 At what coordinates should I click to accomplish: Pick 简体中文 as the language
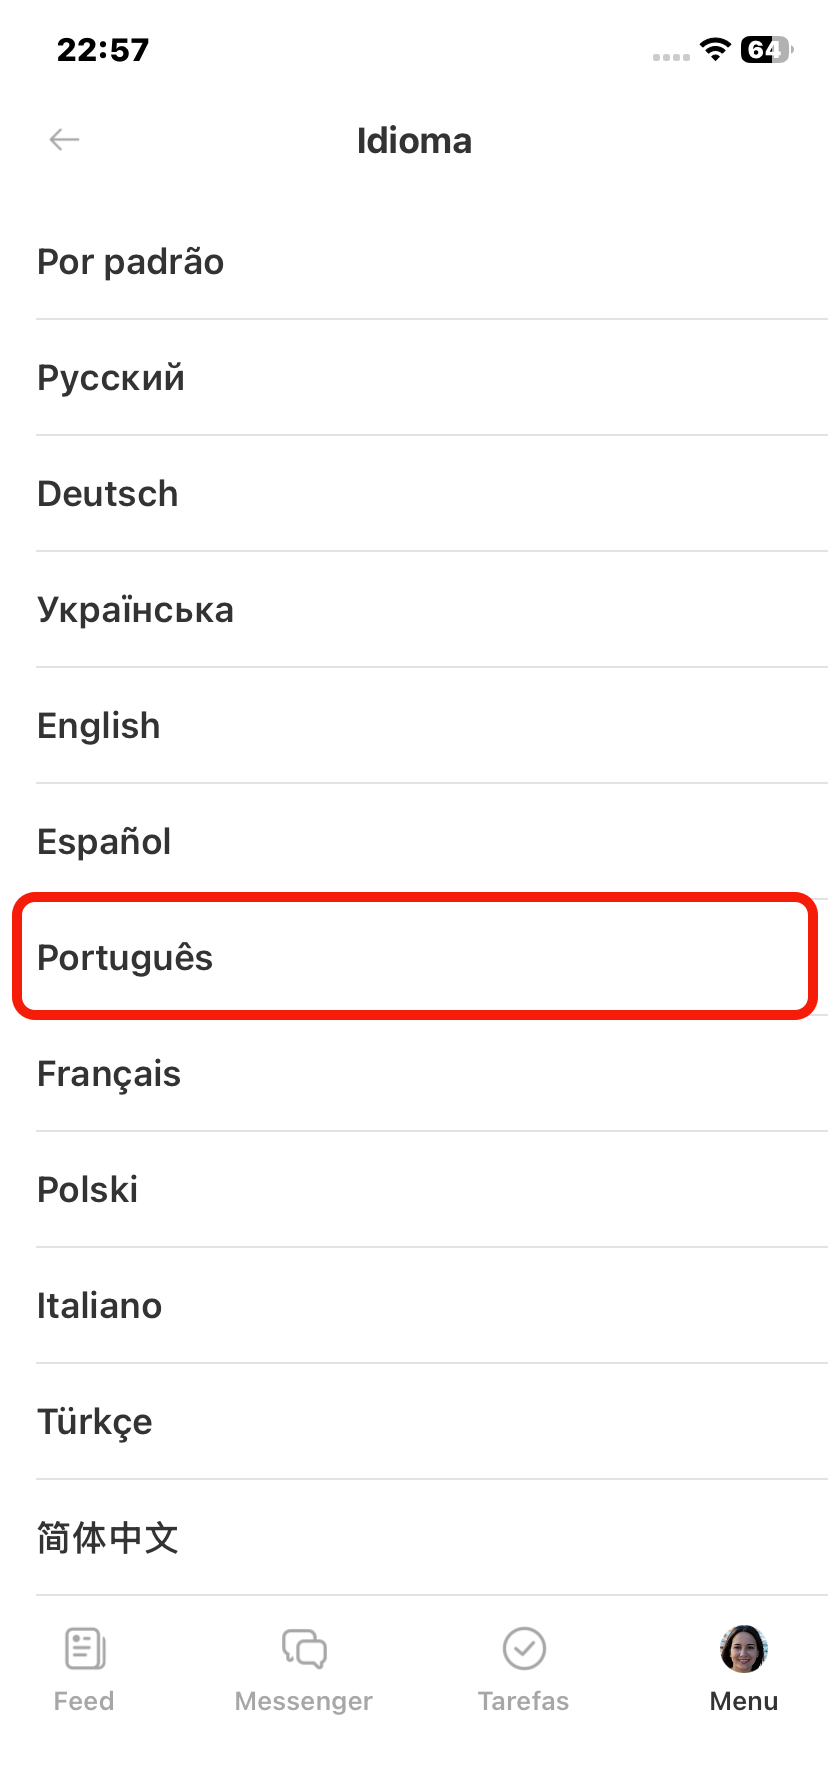tap(108, 1538)
